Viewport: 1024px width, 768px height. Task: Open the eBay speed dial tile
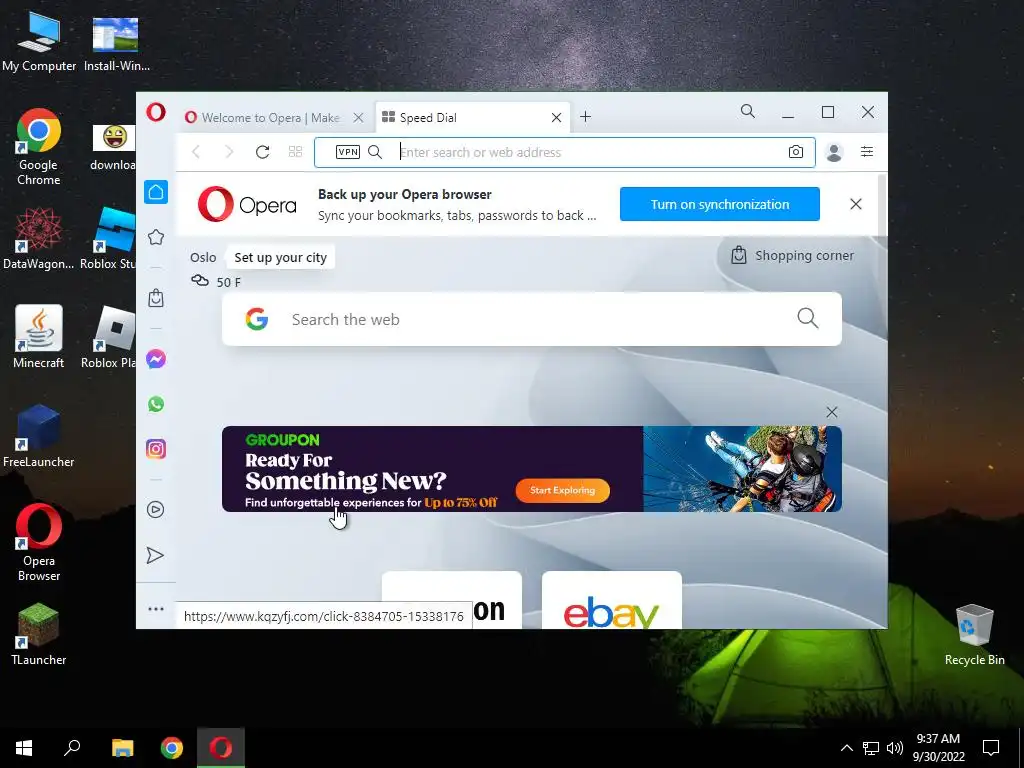pyautogui.click(x=612, y=600)
